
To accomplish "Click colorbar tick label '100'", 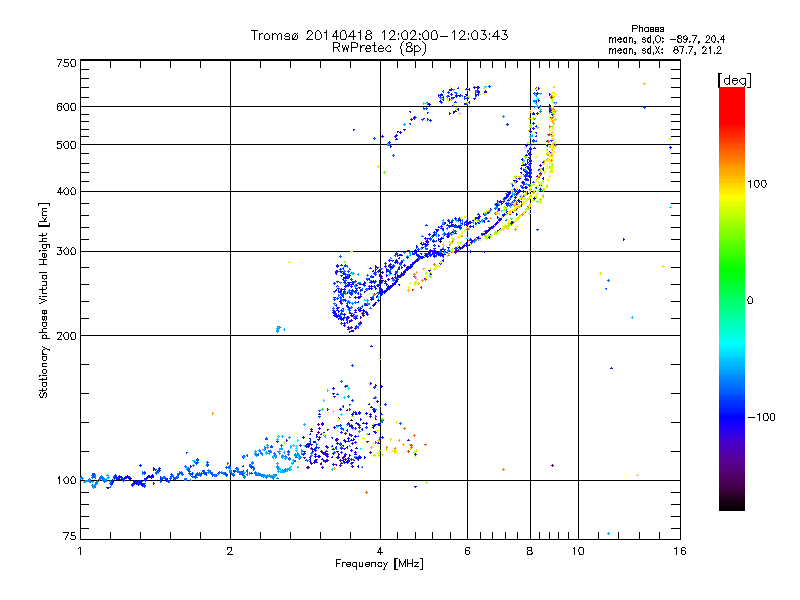I will coord(757,184).
